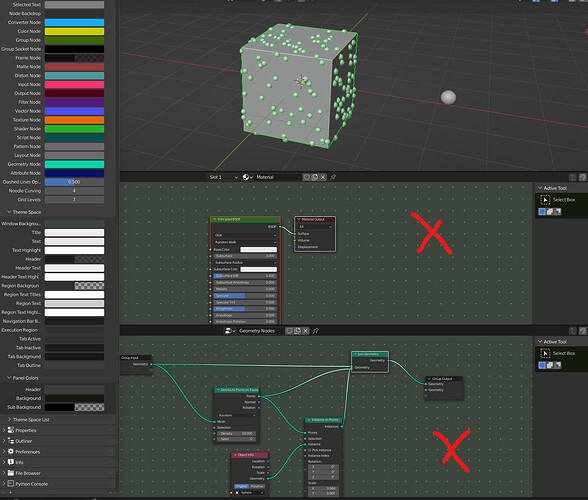This screenshot has width=588, height=500.
Task: Duplicate the Material with new-copy icon
Action: [315, 177]
